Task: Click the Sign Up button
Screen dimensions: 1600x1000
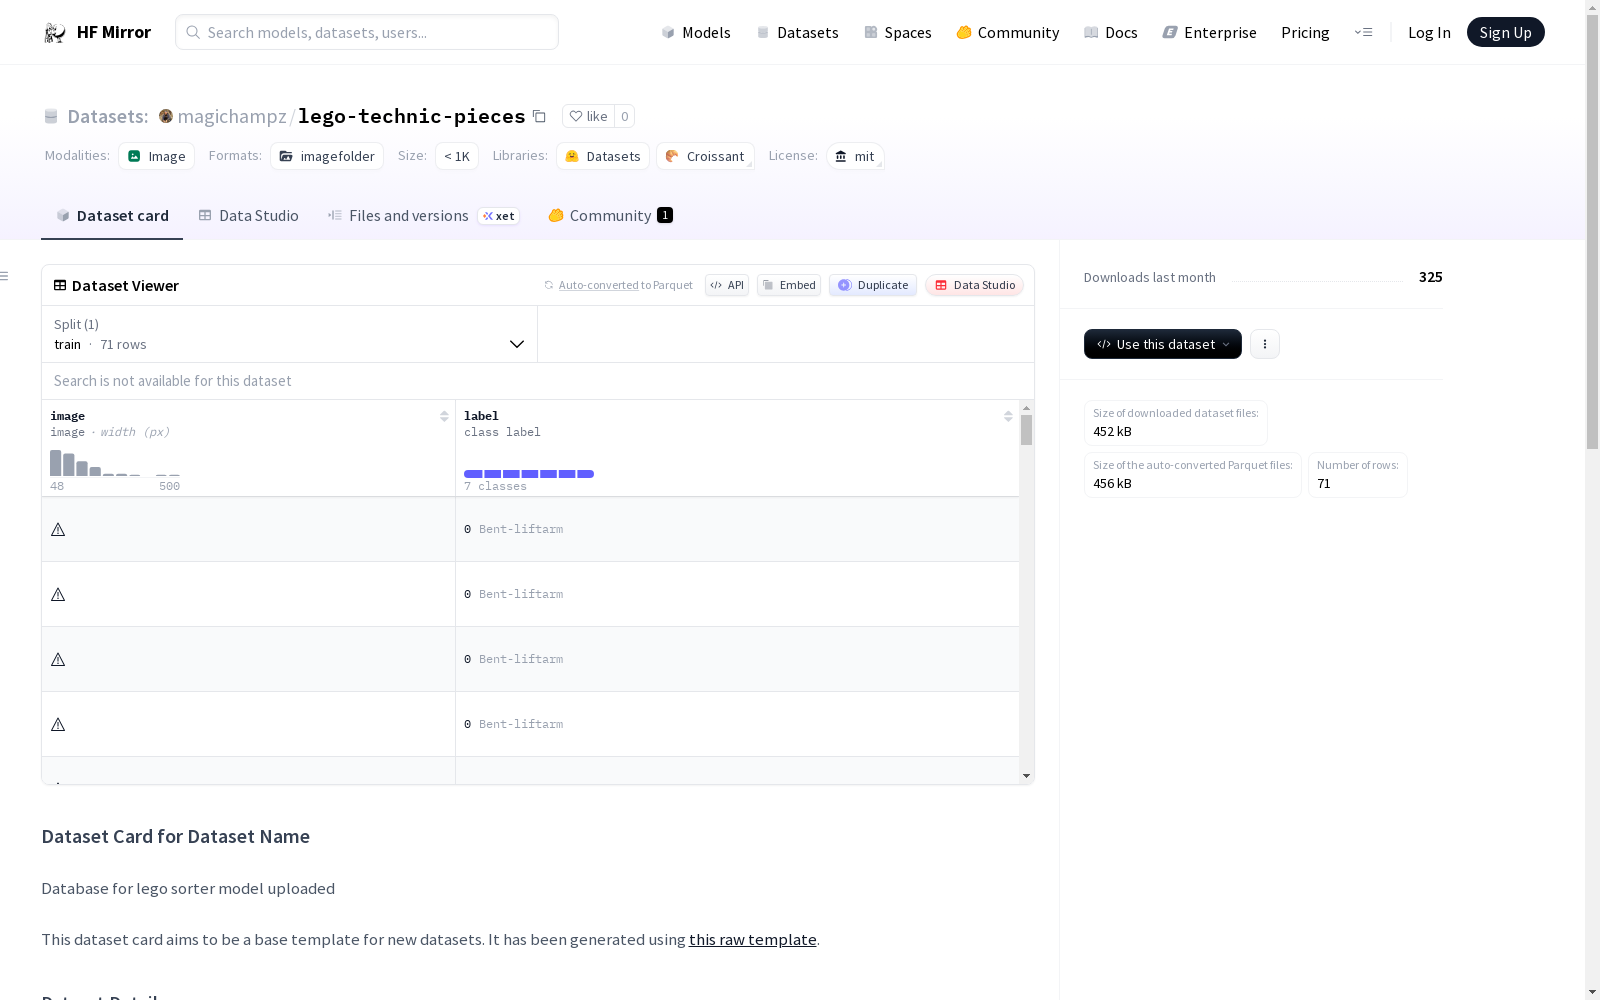Action: tap(1506, 32)
